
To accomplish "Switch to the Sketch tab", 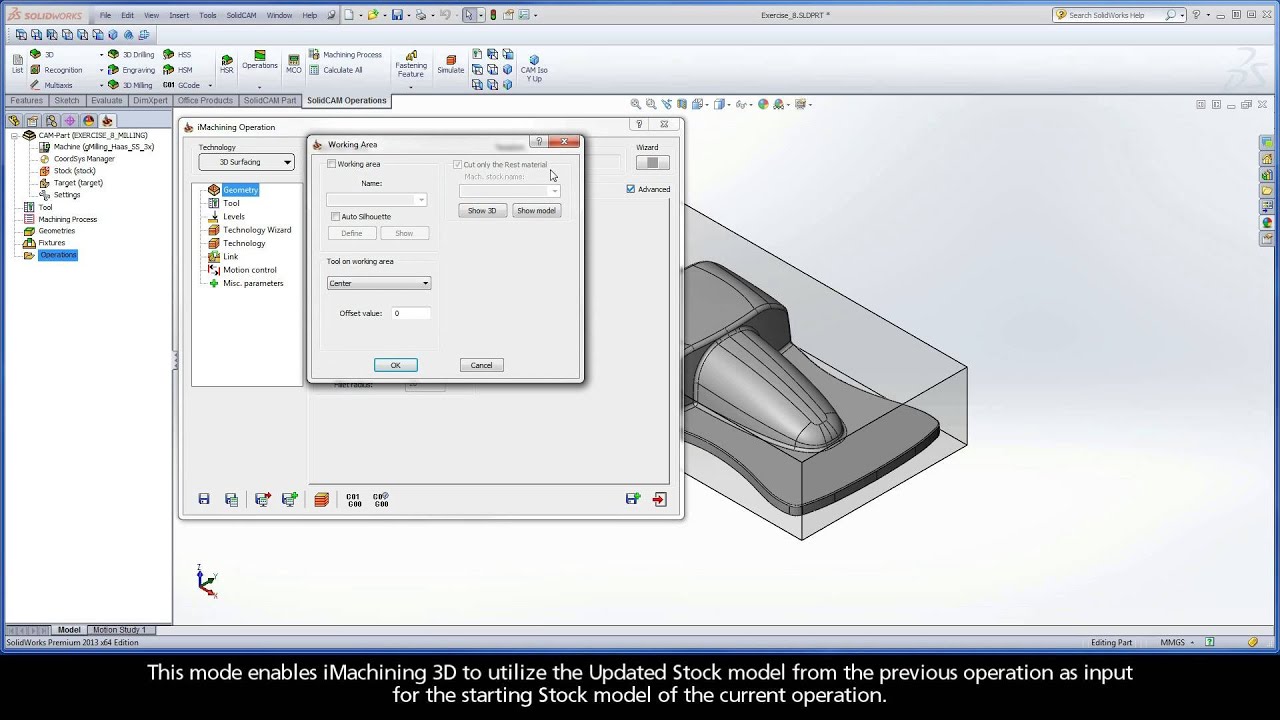I will 67,100.
